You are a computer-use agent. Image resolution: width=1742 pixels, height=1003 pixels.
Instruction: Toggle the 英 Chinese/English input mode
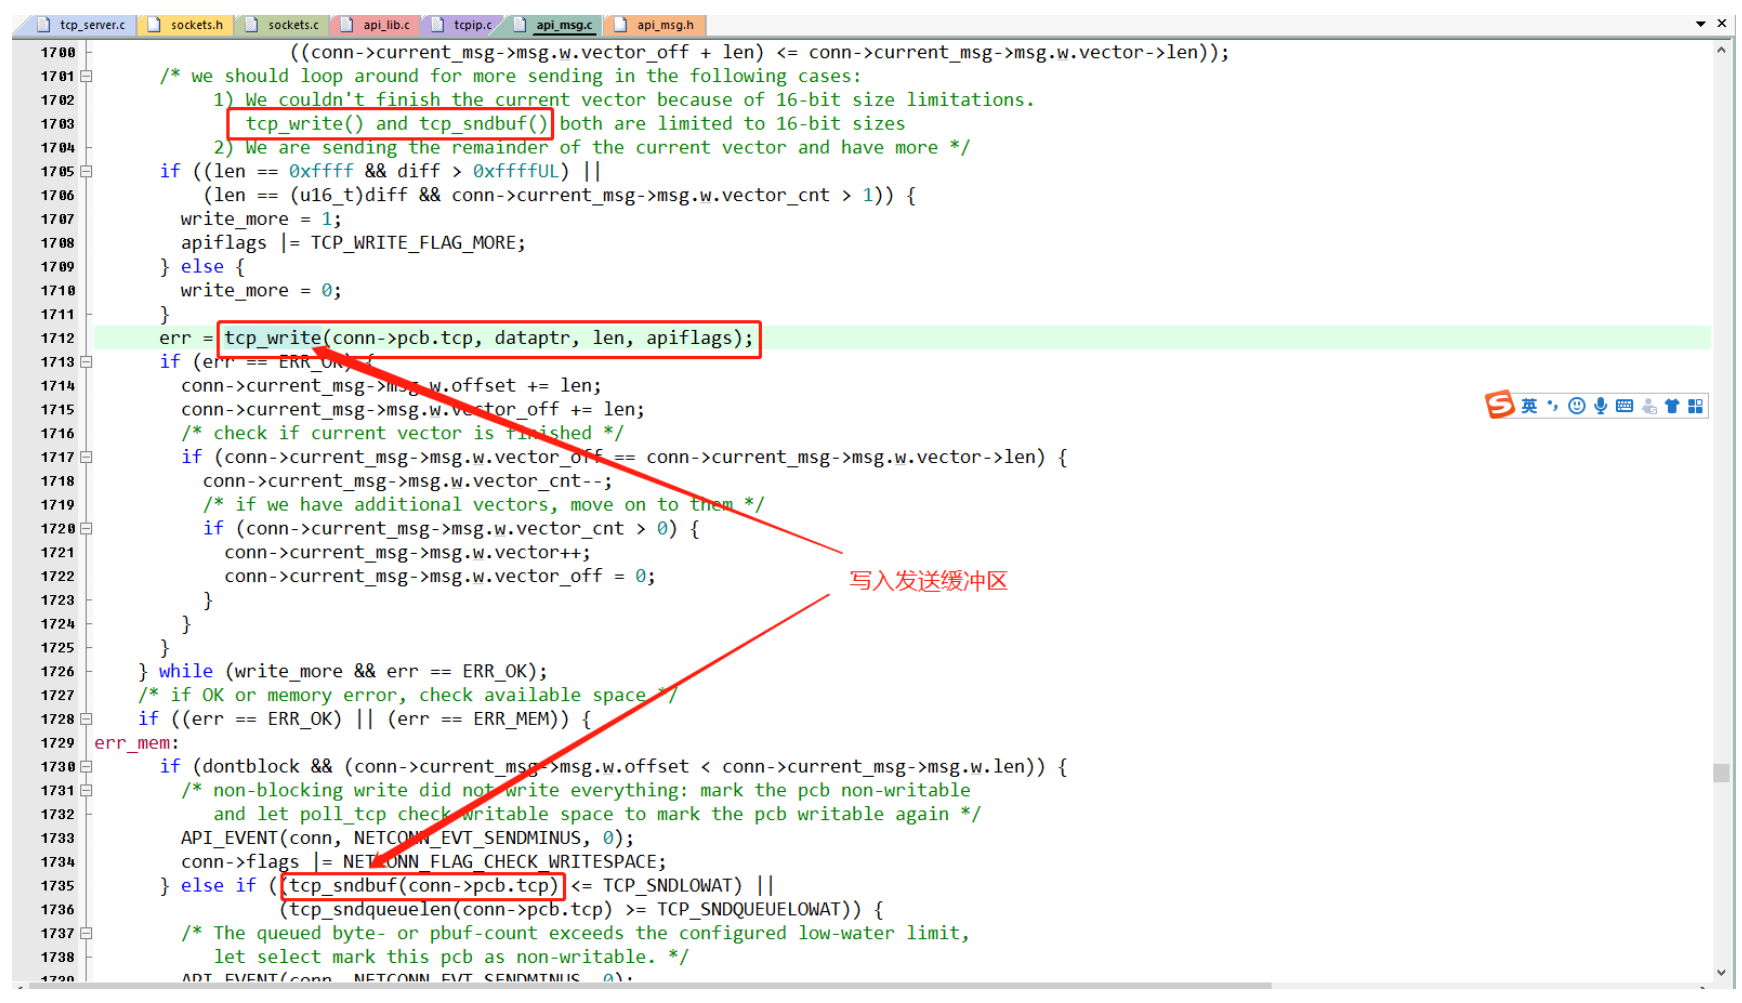point(1529,406)
